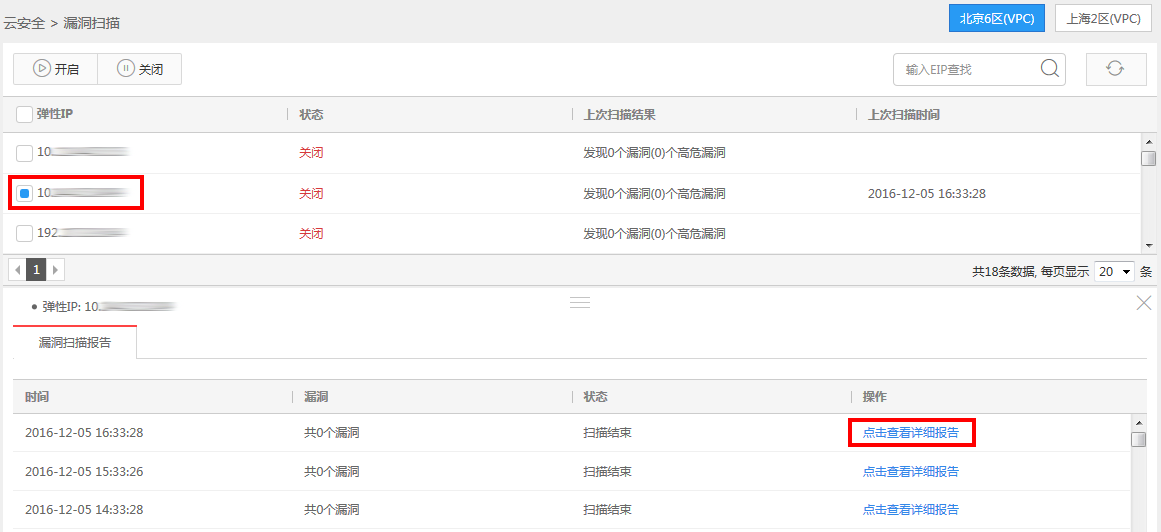The width and height of the screenshot is (1161, 532).
Task: Toggle the select-all checkbox in header
Action: point(24,115)
